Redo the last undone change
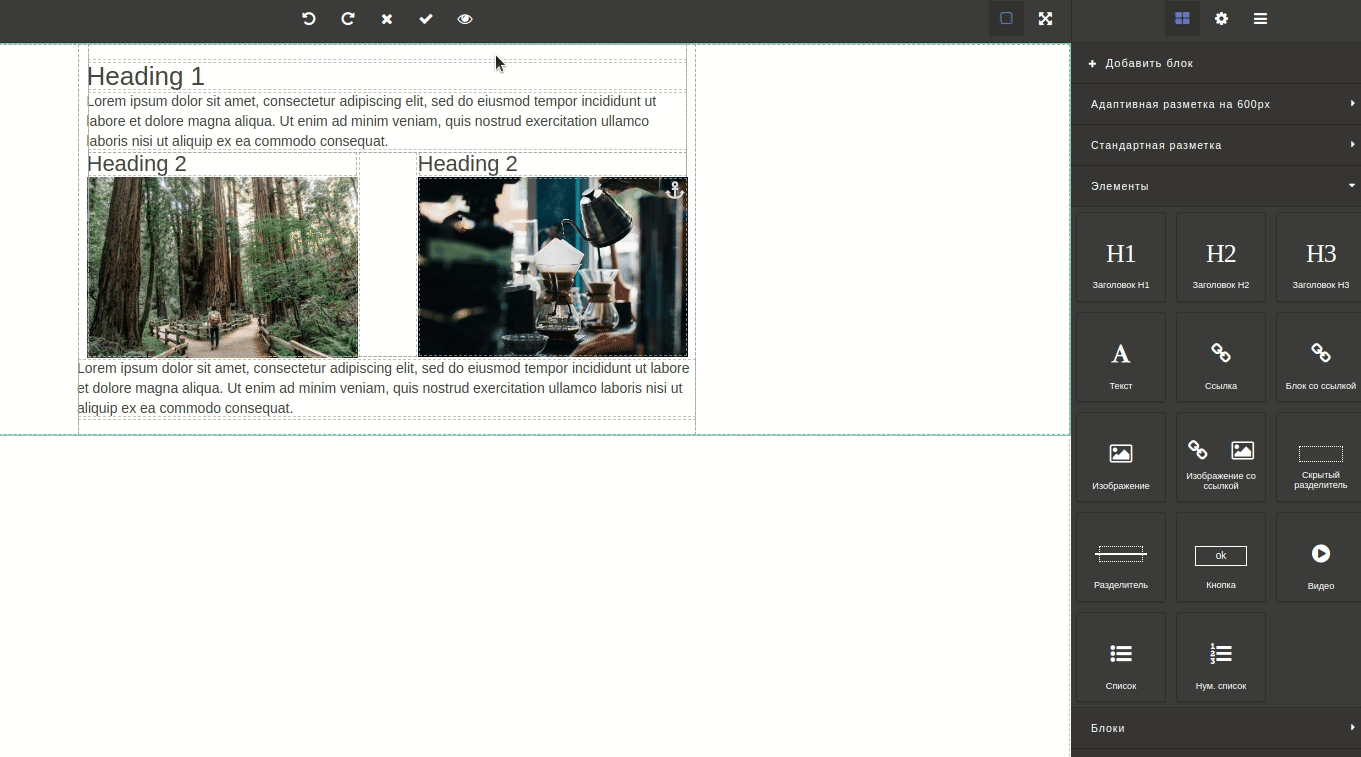The image size is (1361, 757). point(348,19)
